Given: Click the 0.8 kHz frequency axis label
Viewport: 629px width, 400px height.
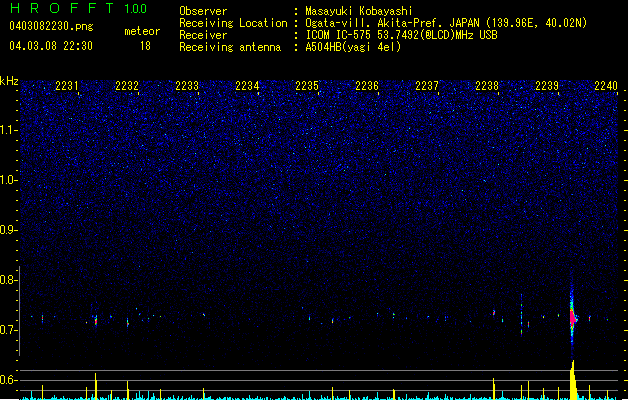Looking at the screenshot, I should (x=8, y=280).
